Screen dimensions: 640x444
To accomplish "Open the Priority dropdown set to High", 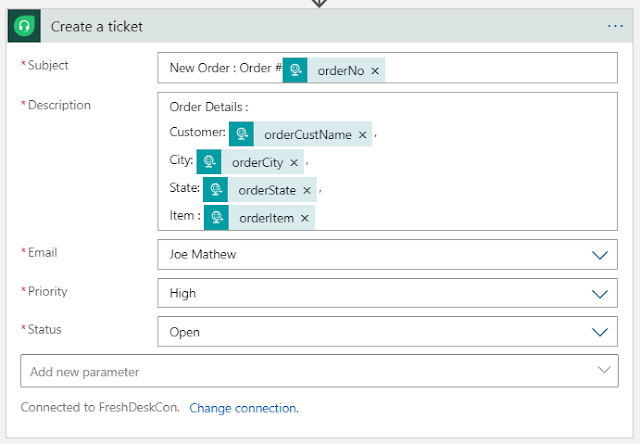I will click(x=600, y=294).
